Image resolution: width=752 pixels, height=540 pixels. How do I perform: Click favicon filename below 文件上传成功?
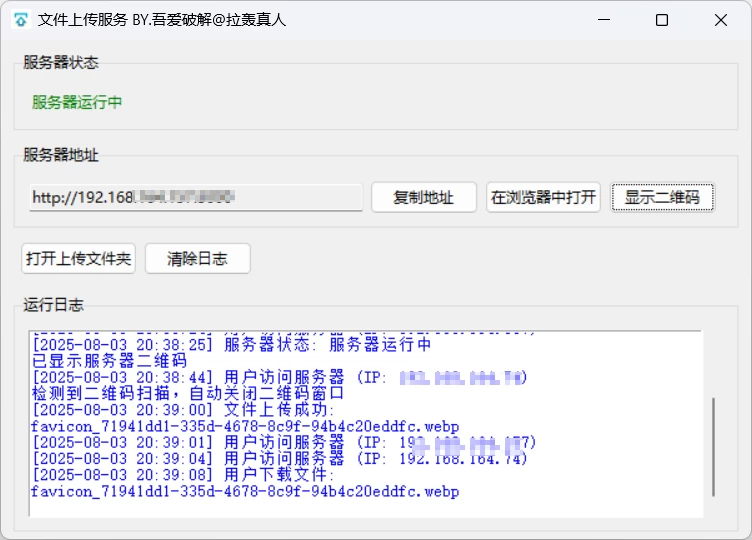(245, 426)
